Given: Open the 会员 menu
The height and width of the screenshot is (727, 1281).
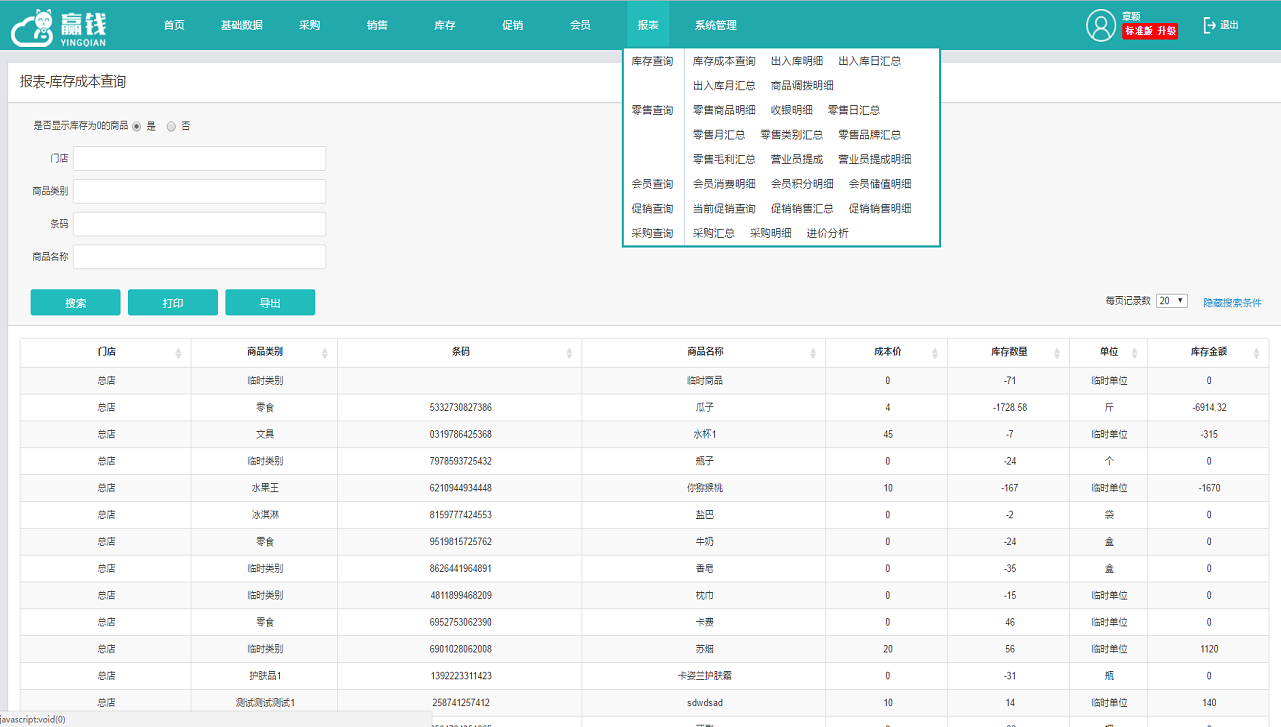Looking at the screenshot, I should 580,25.
